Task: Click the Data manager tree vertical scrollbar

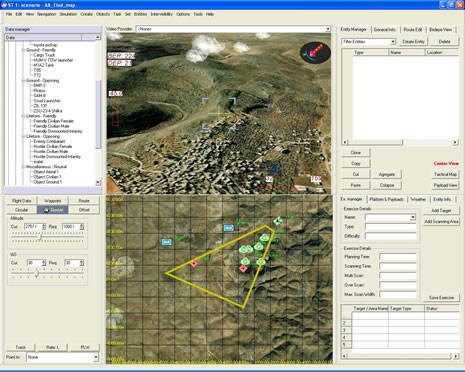Action: click(x=98, y=110)
